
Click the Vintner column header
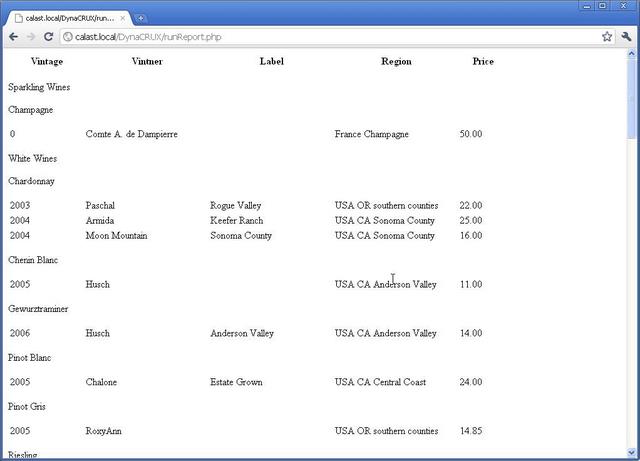147,61
